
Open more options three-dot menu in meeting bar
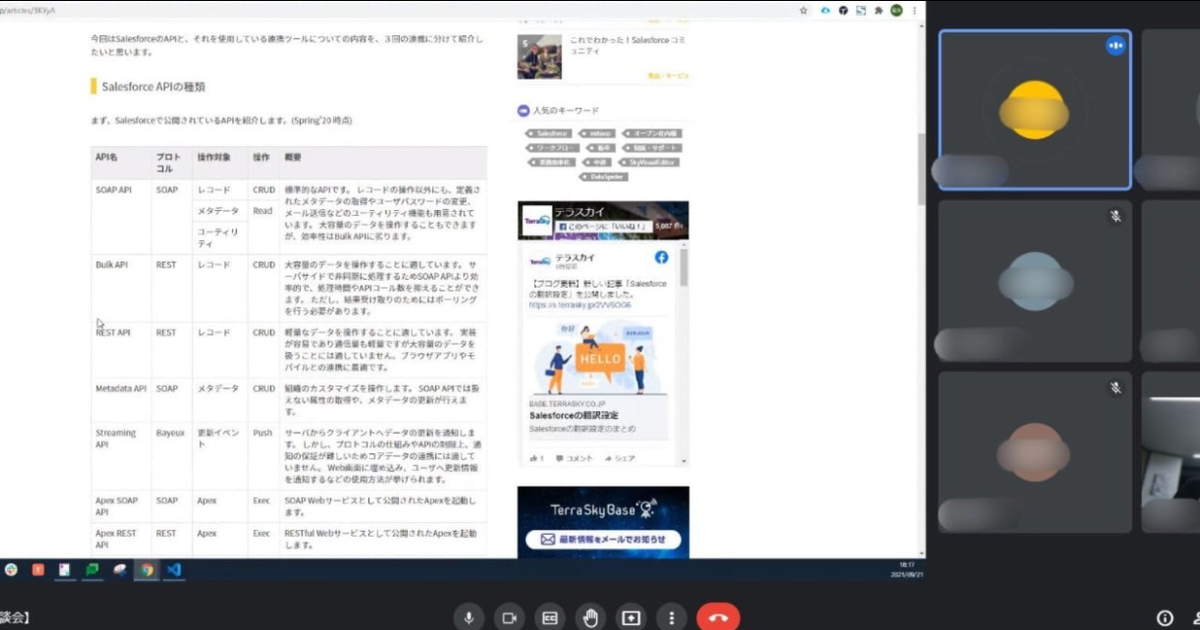click(671, 617)
